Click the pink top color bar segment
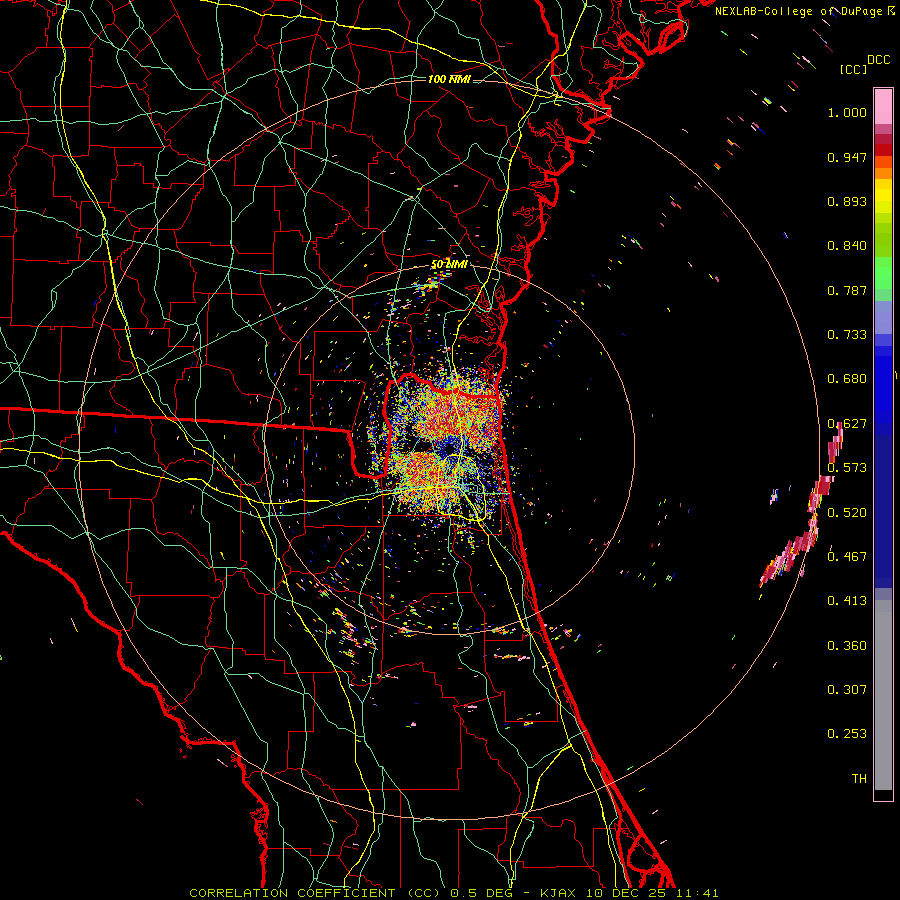Image resolution: width=900 pixels, height=900 pixels. [883, 107]
